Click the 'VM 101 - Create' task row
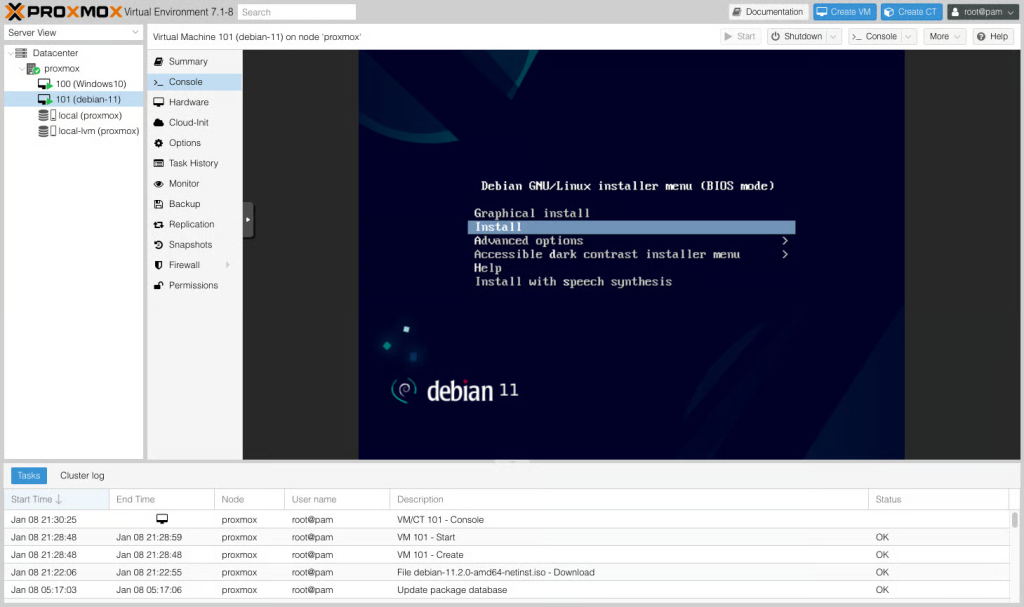 (507, 555)
